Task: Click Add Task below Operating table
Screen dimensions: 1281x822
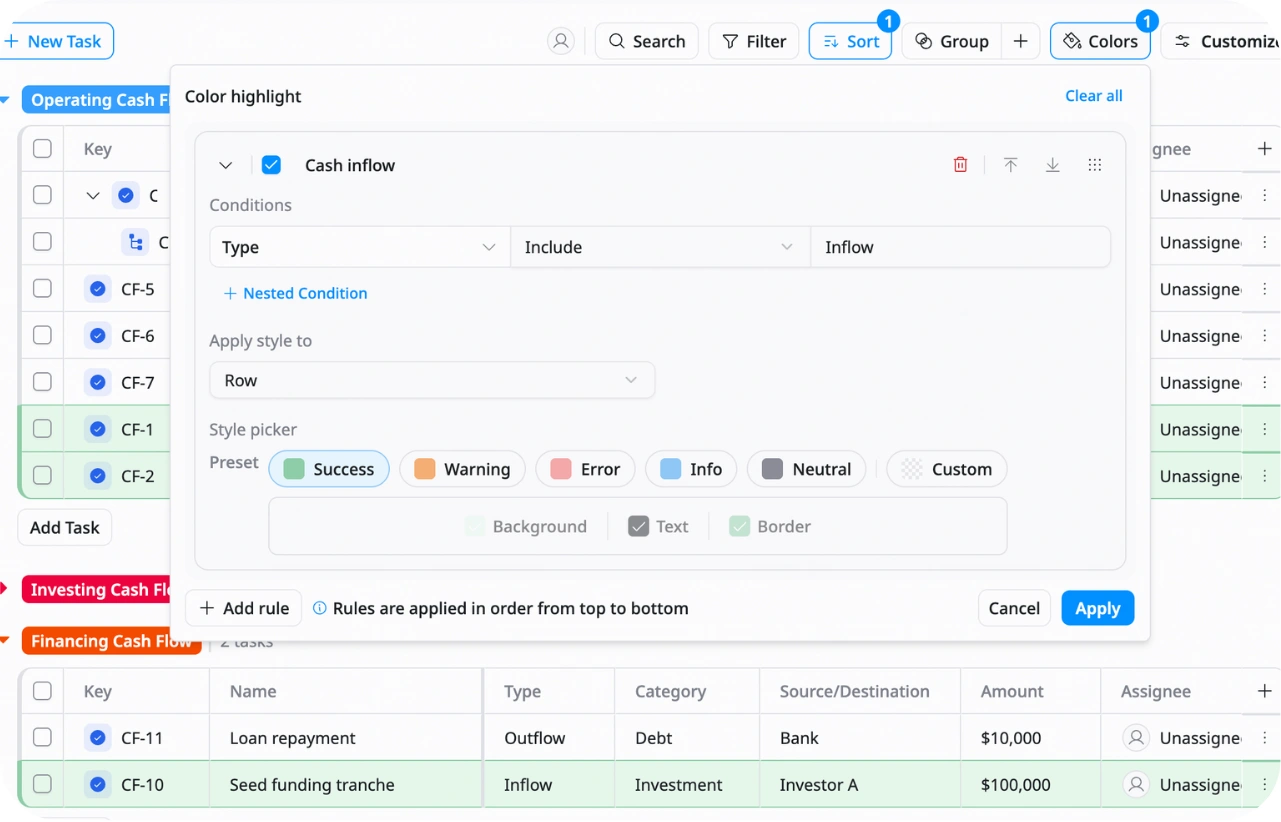Action: tap(65, 527)
